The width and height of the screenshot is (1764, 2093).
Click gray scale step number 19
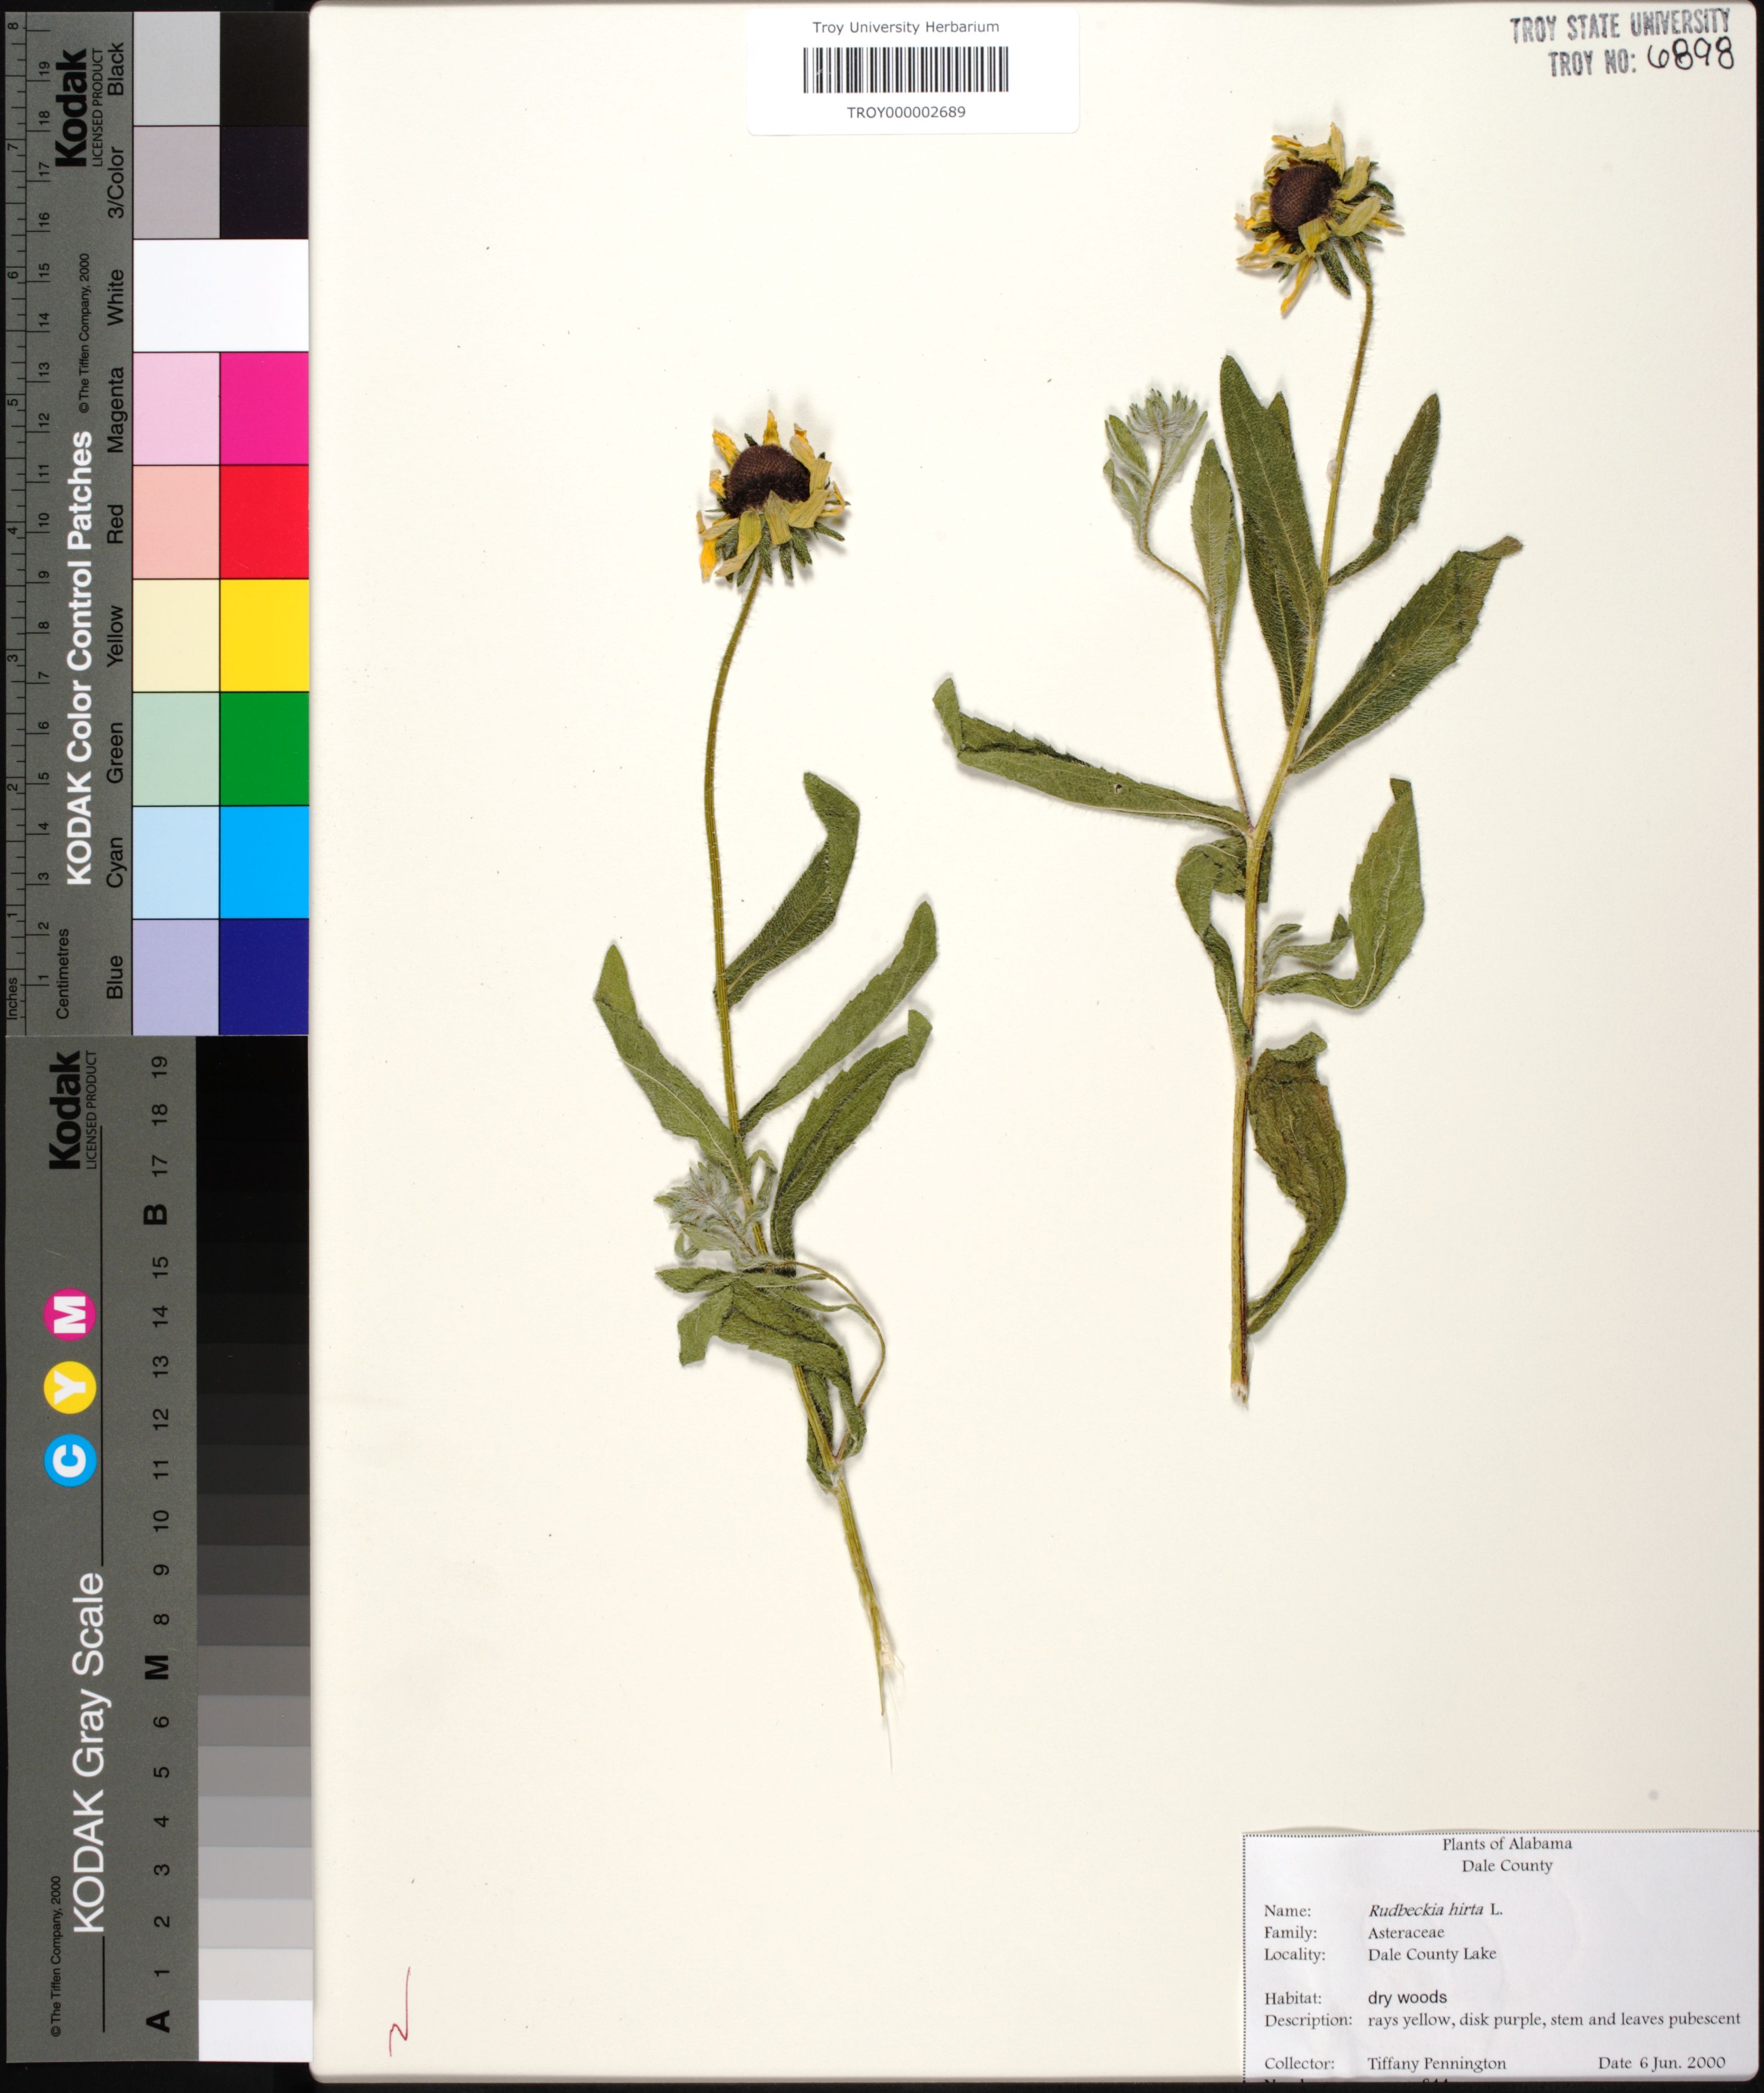(160, 1066)
